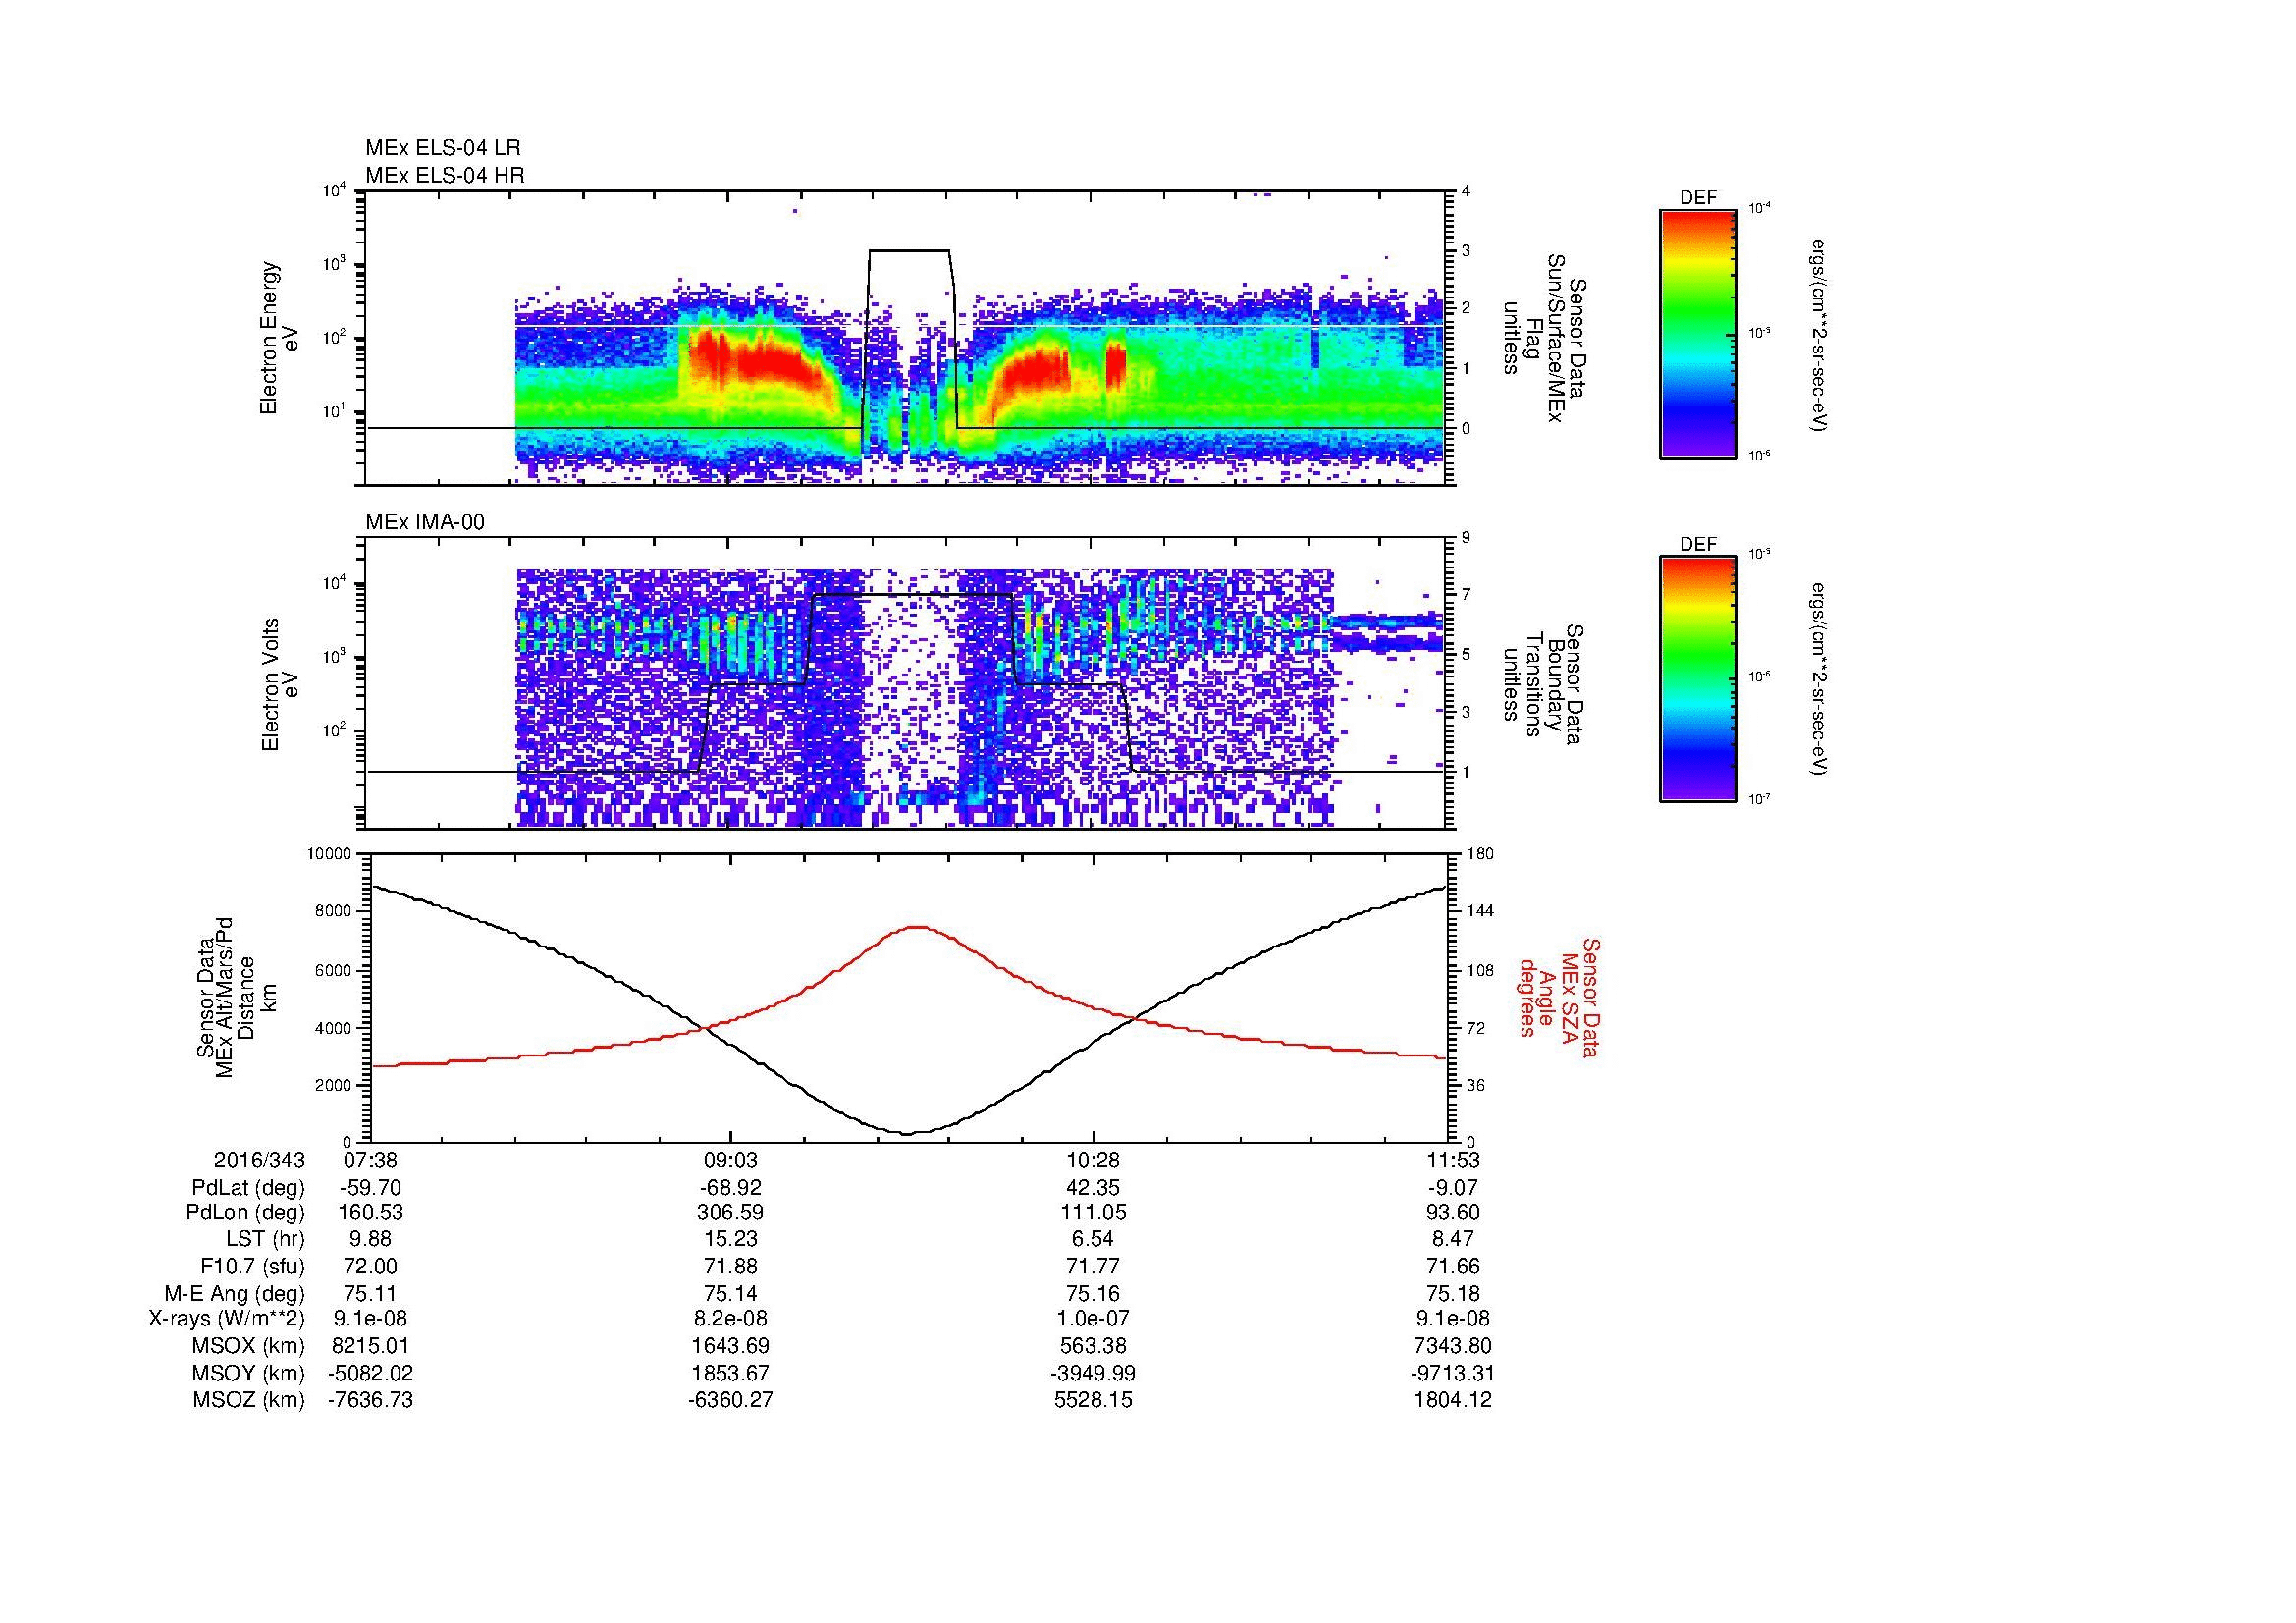Click time tick label '11:53'

(1453, 1160)
